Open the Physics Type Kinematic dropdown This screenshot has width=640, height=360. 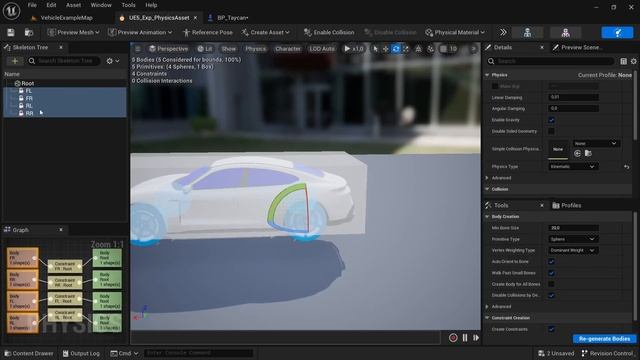click(572, 167)
